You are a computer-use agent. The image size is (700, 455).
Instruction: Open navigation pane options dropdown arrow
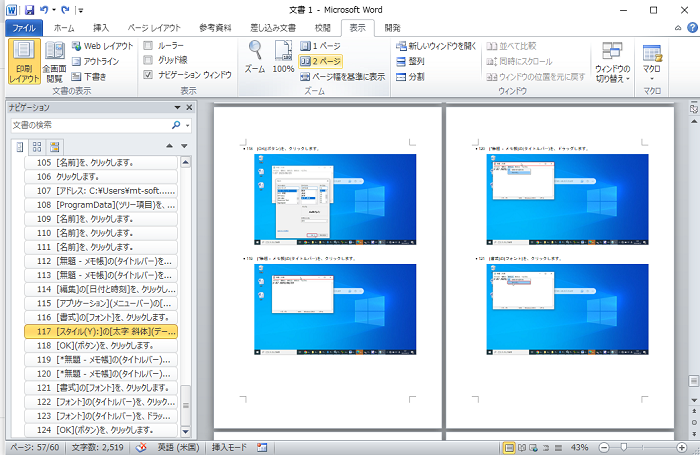tap(177, 108)
